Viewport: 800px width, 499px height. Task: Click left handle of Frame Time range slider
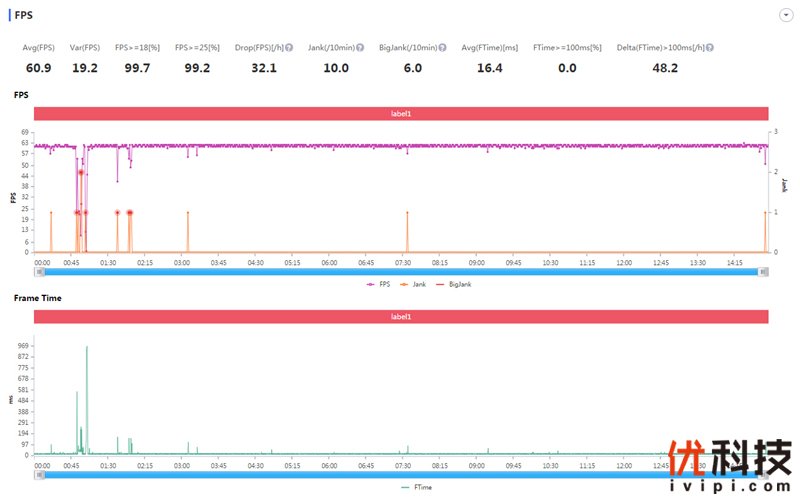pyautogui.click(x=38, y=474)
